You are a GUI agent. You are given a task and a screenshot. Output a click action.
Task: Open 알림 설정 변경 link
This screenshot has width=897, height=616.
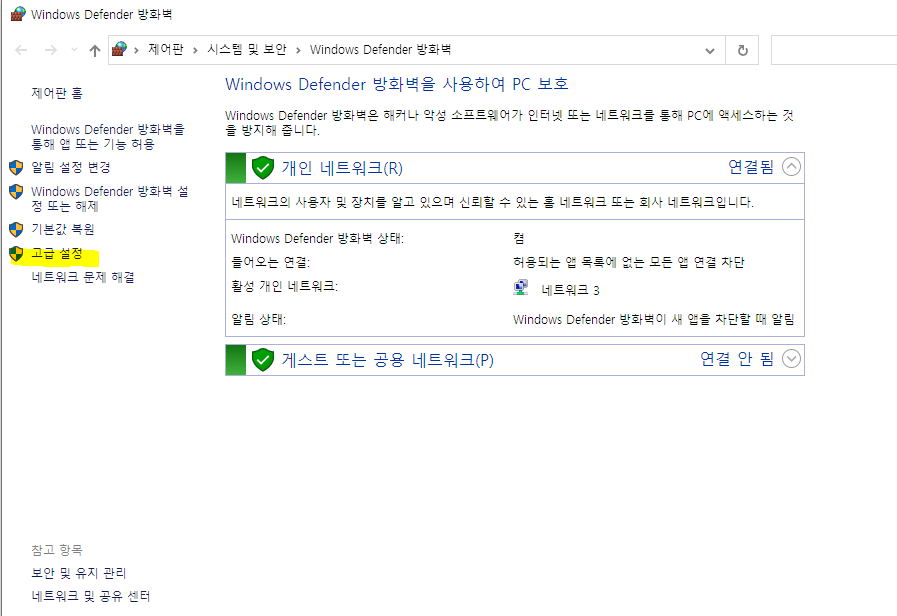tap(70, 168)
